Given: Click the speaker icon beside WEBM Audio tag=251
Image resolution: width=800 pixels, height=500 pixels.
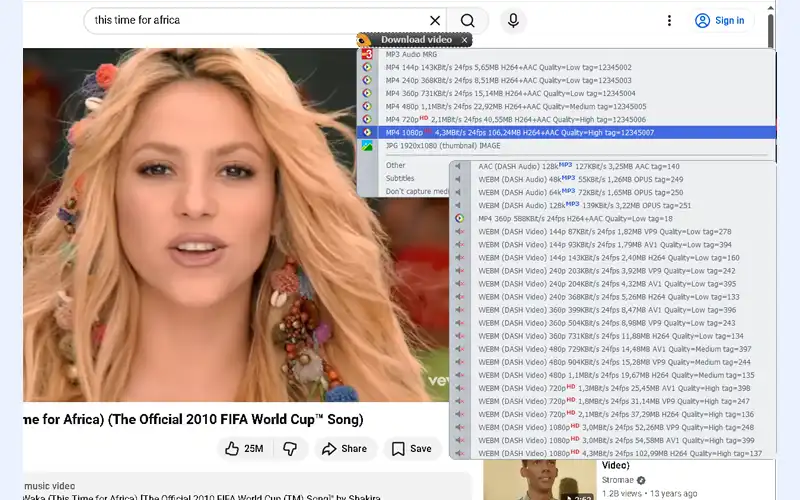Looking at the screenshot, I should [x=458, y=206].
